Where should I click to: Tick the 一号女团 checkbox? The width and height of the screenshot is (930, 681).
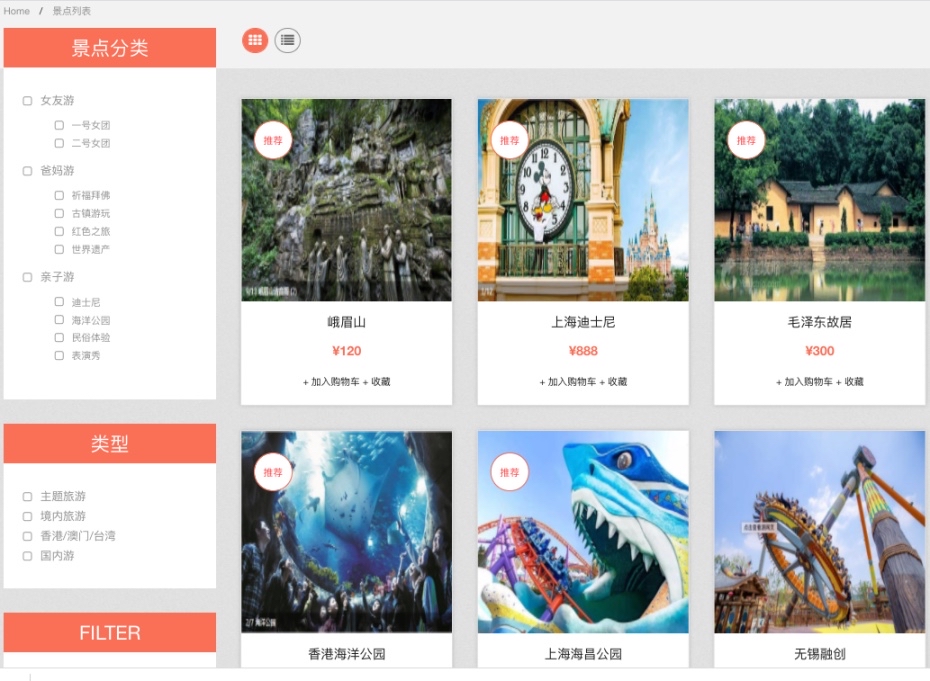tap(59, 125)
